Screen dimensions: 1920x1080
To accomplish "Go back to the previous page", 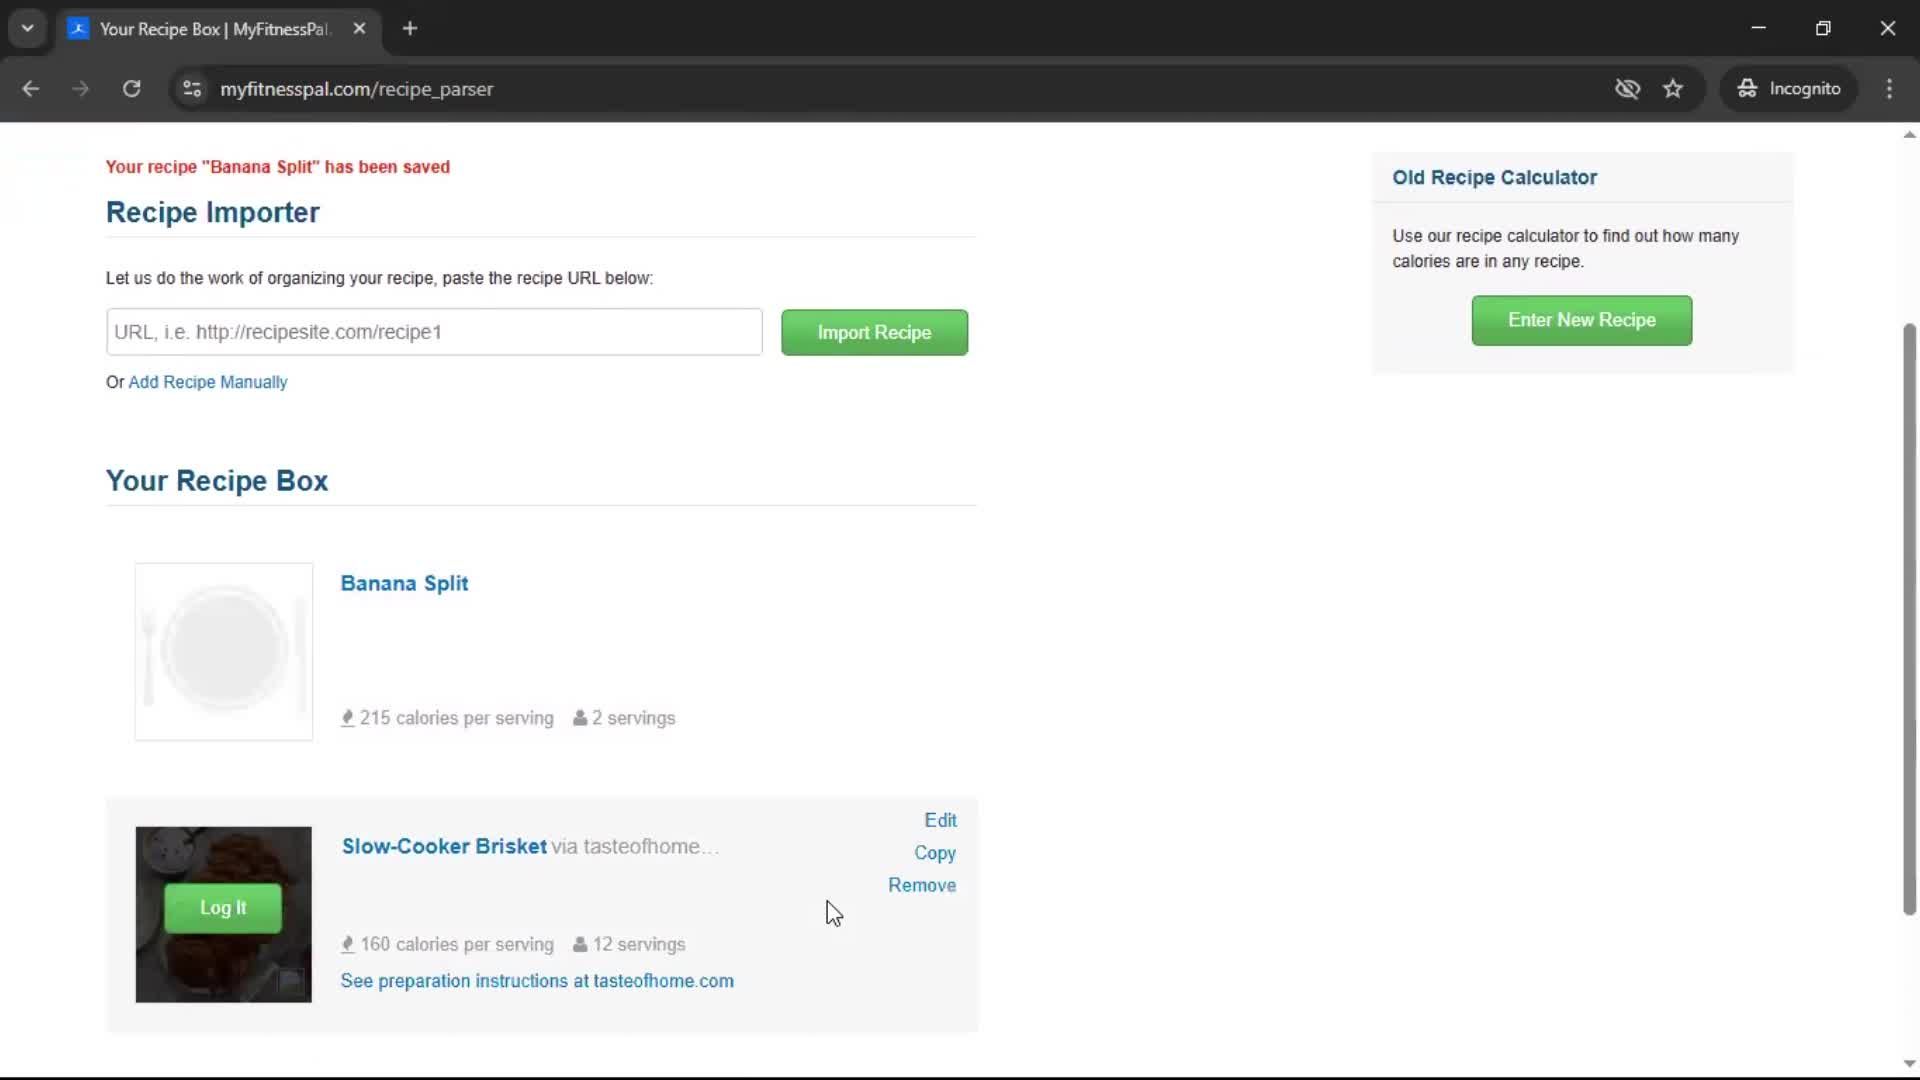I will tap(30, 89).
